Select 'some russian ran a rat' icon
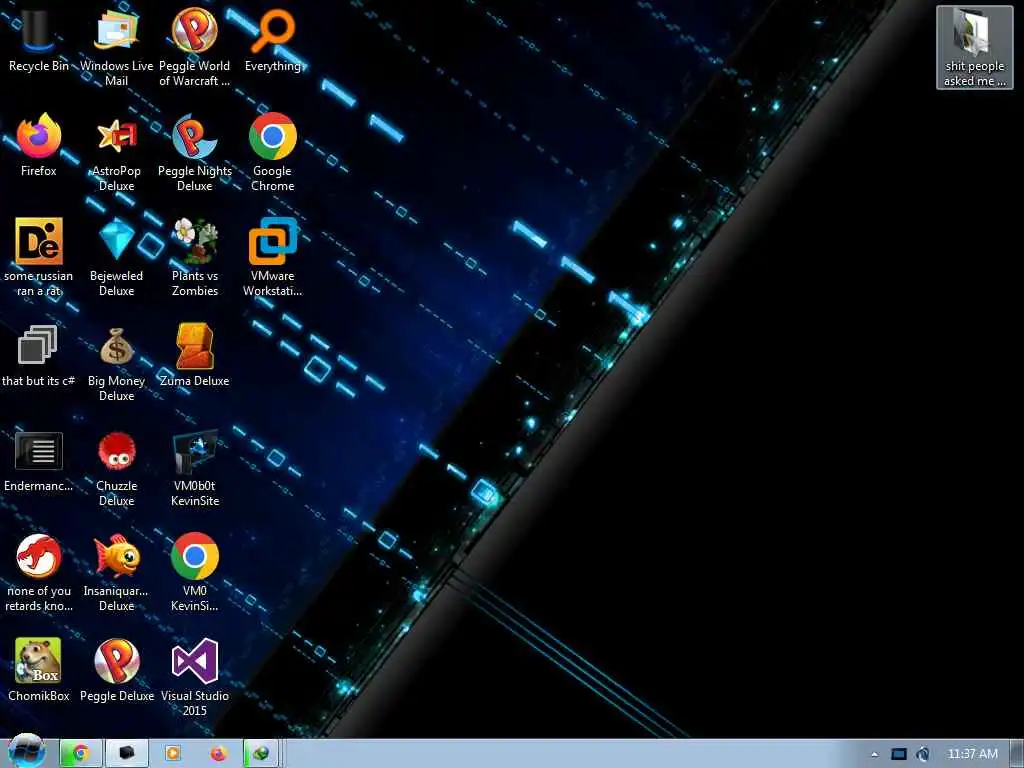Screen dimensions: 1024x768 coord(39,257)
